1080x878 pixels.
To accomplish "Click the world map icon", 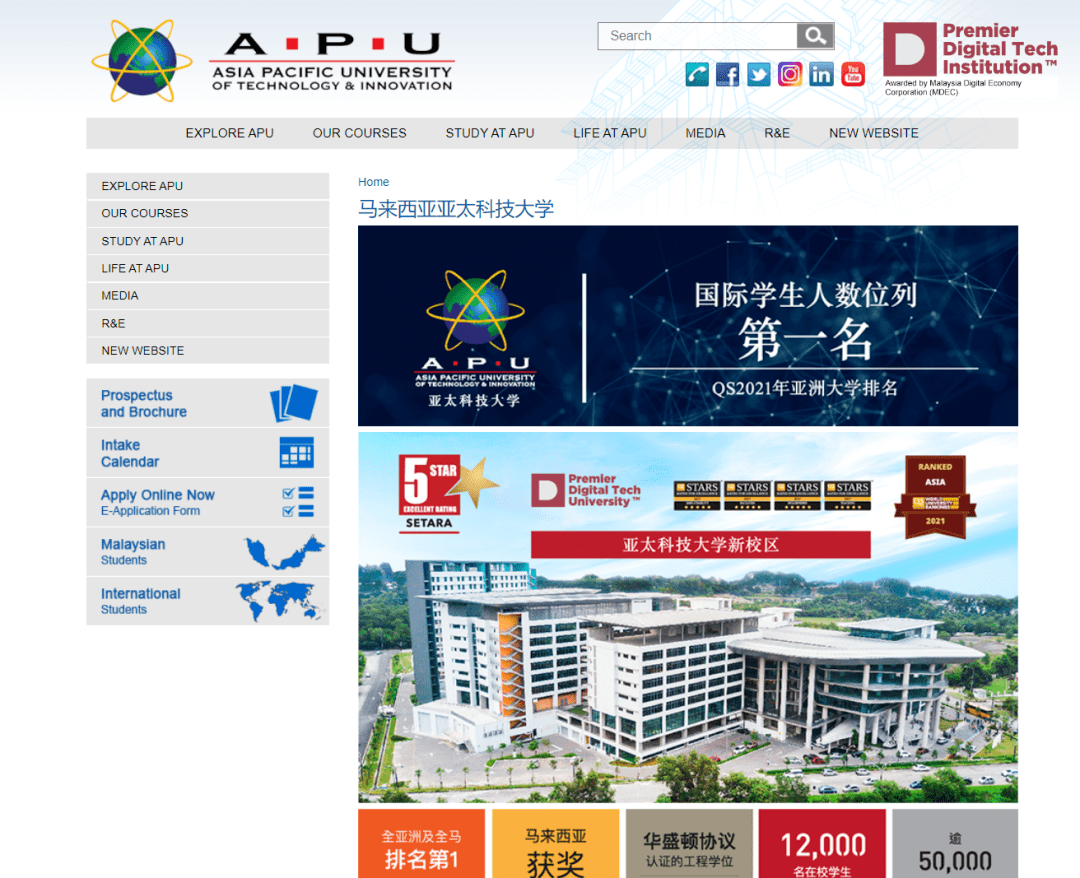I will pyautogui.click(x=280, y=601).
